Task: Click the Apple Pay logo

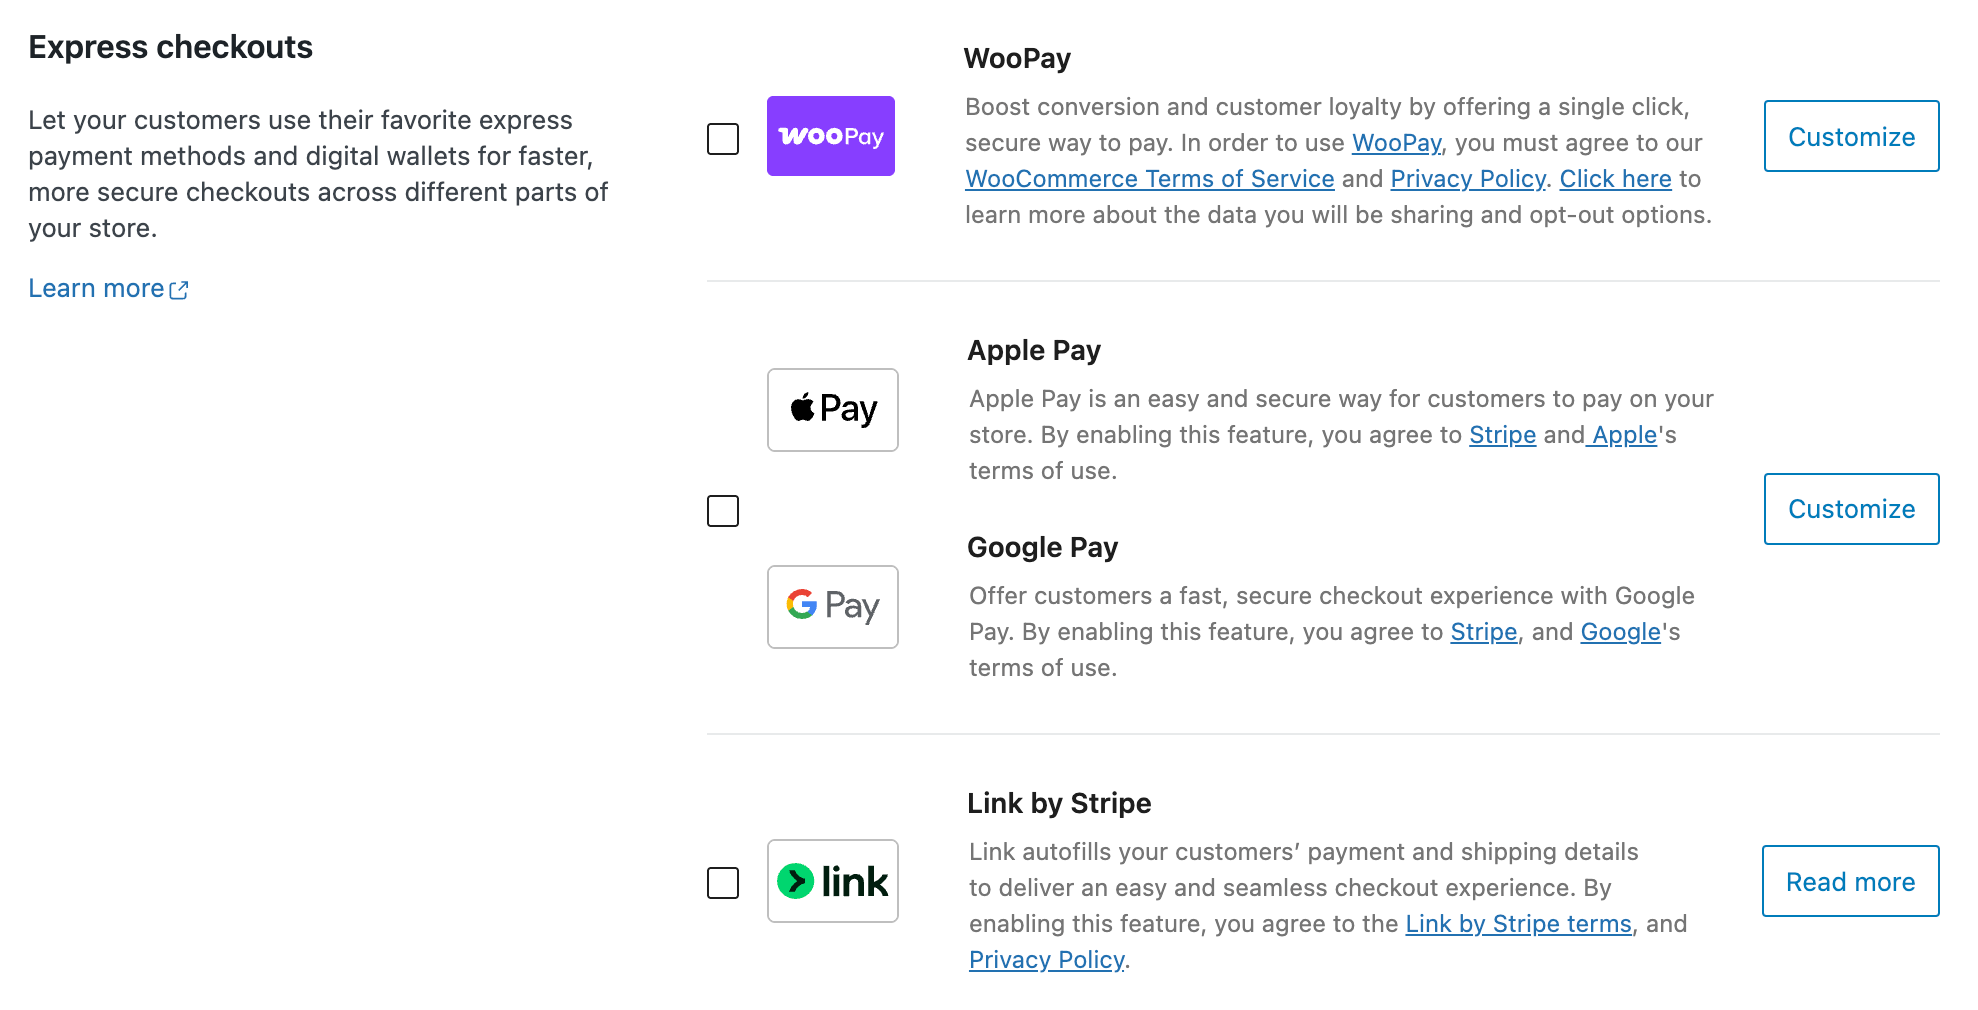Action: (832, 410)
